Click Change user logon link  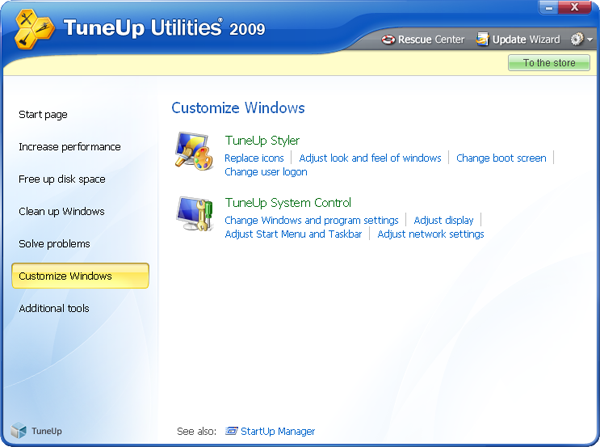pyautogui.click(x=266, y=172)
